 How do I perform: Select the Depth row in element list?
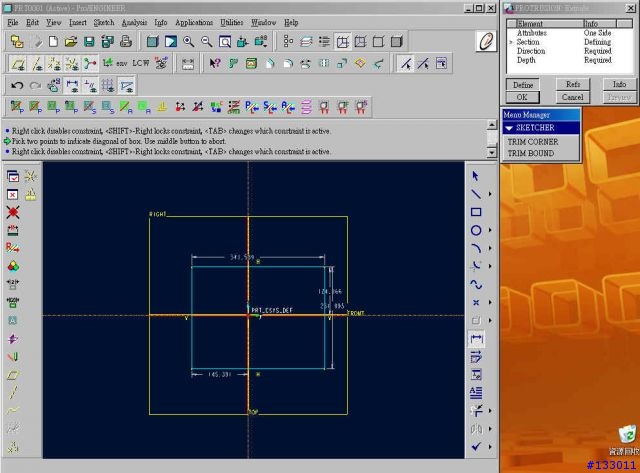(x=569, y=60)
